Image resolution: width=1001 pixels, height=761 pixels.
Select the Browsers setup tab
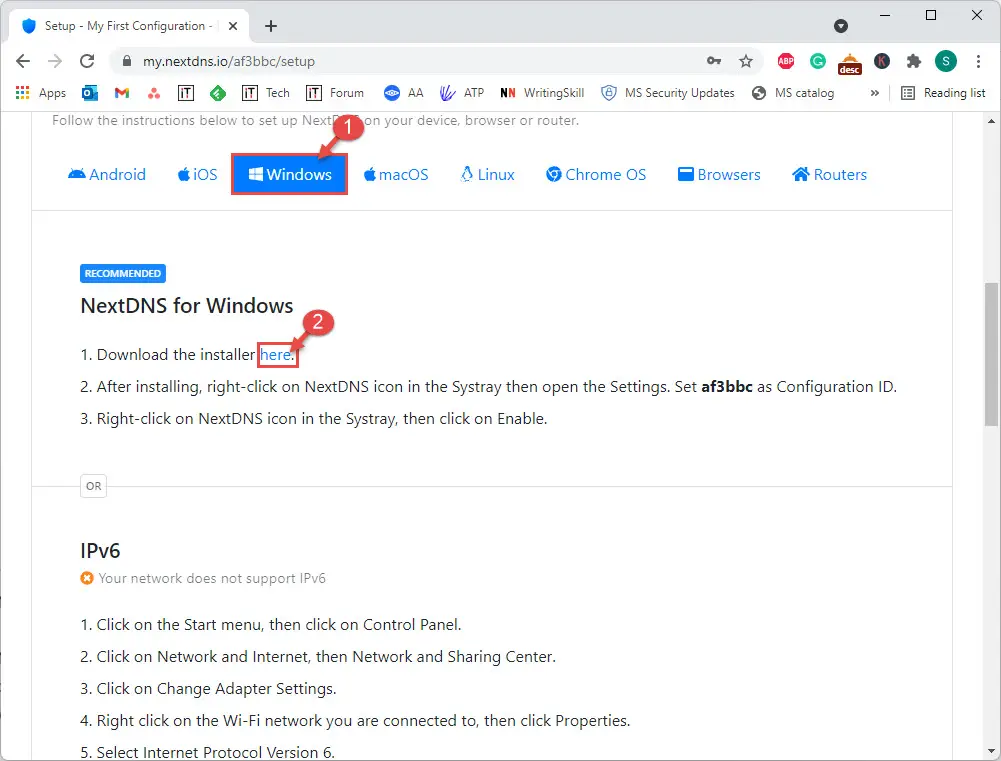(x=719, y=174)
